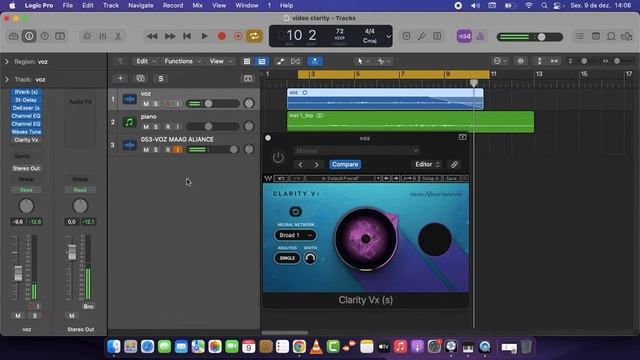Viewport: 640px width, 360px height.
Task: Expand the Track voz disclosure triangle
Action: pos(7,79)
